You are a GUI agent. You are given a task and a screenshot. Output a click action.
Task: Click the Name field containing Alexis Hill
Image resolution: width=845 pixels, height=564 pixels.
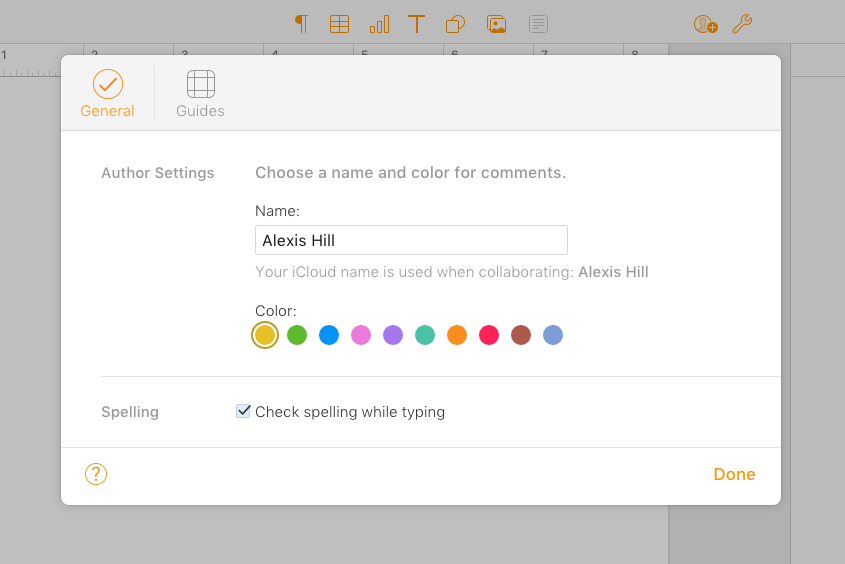pos(411,240)
